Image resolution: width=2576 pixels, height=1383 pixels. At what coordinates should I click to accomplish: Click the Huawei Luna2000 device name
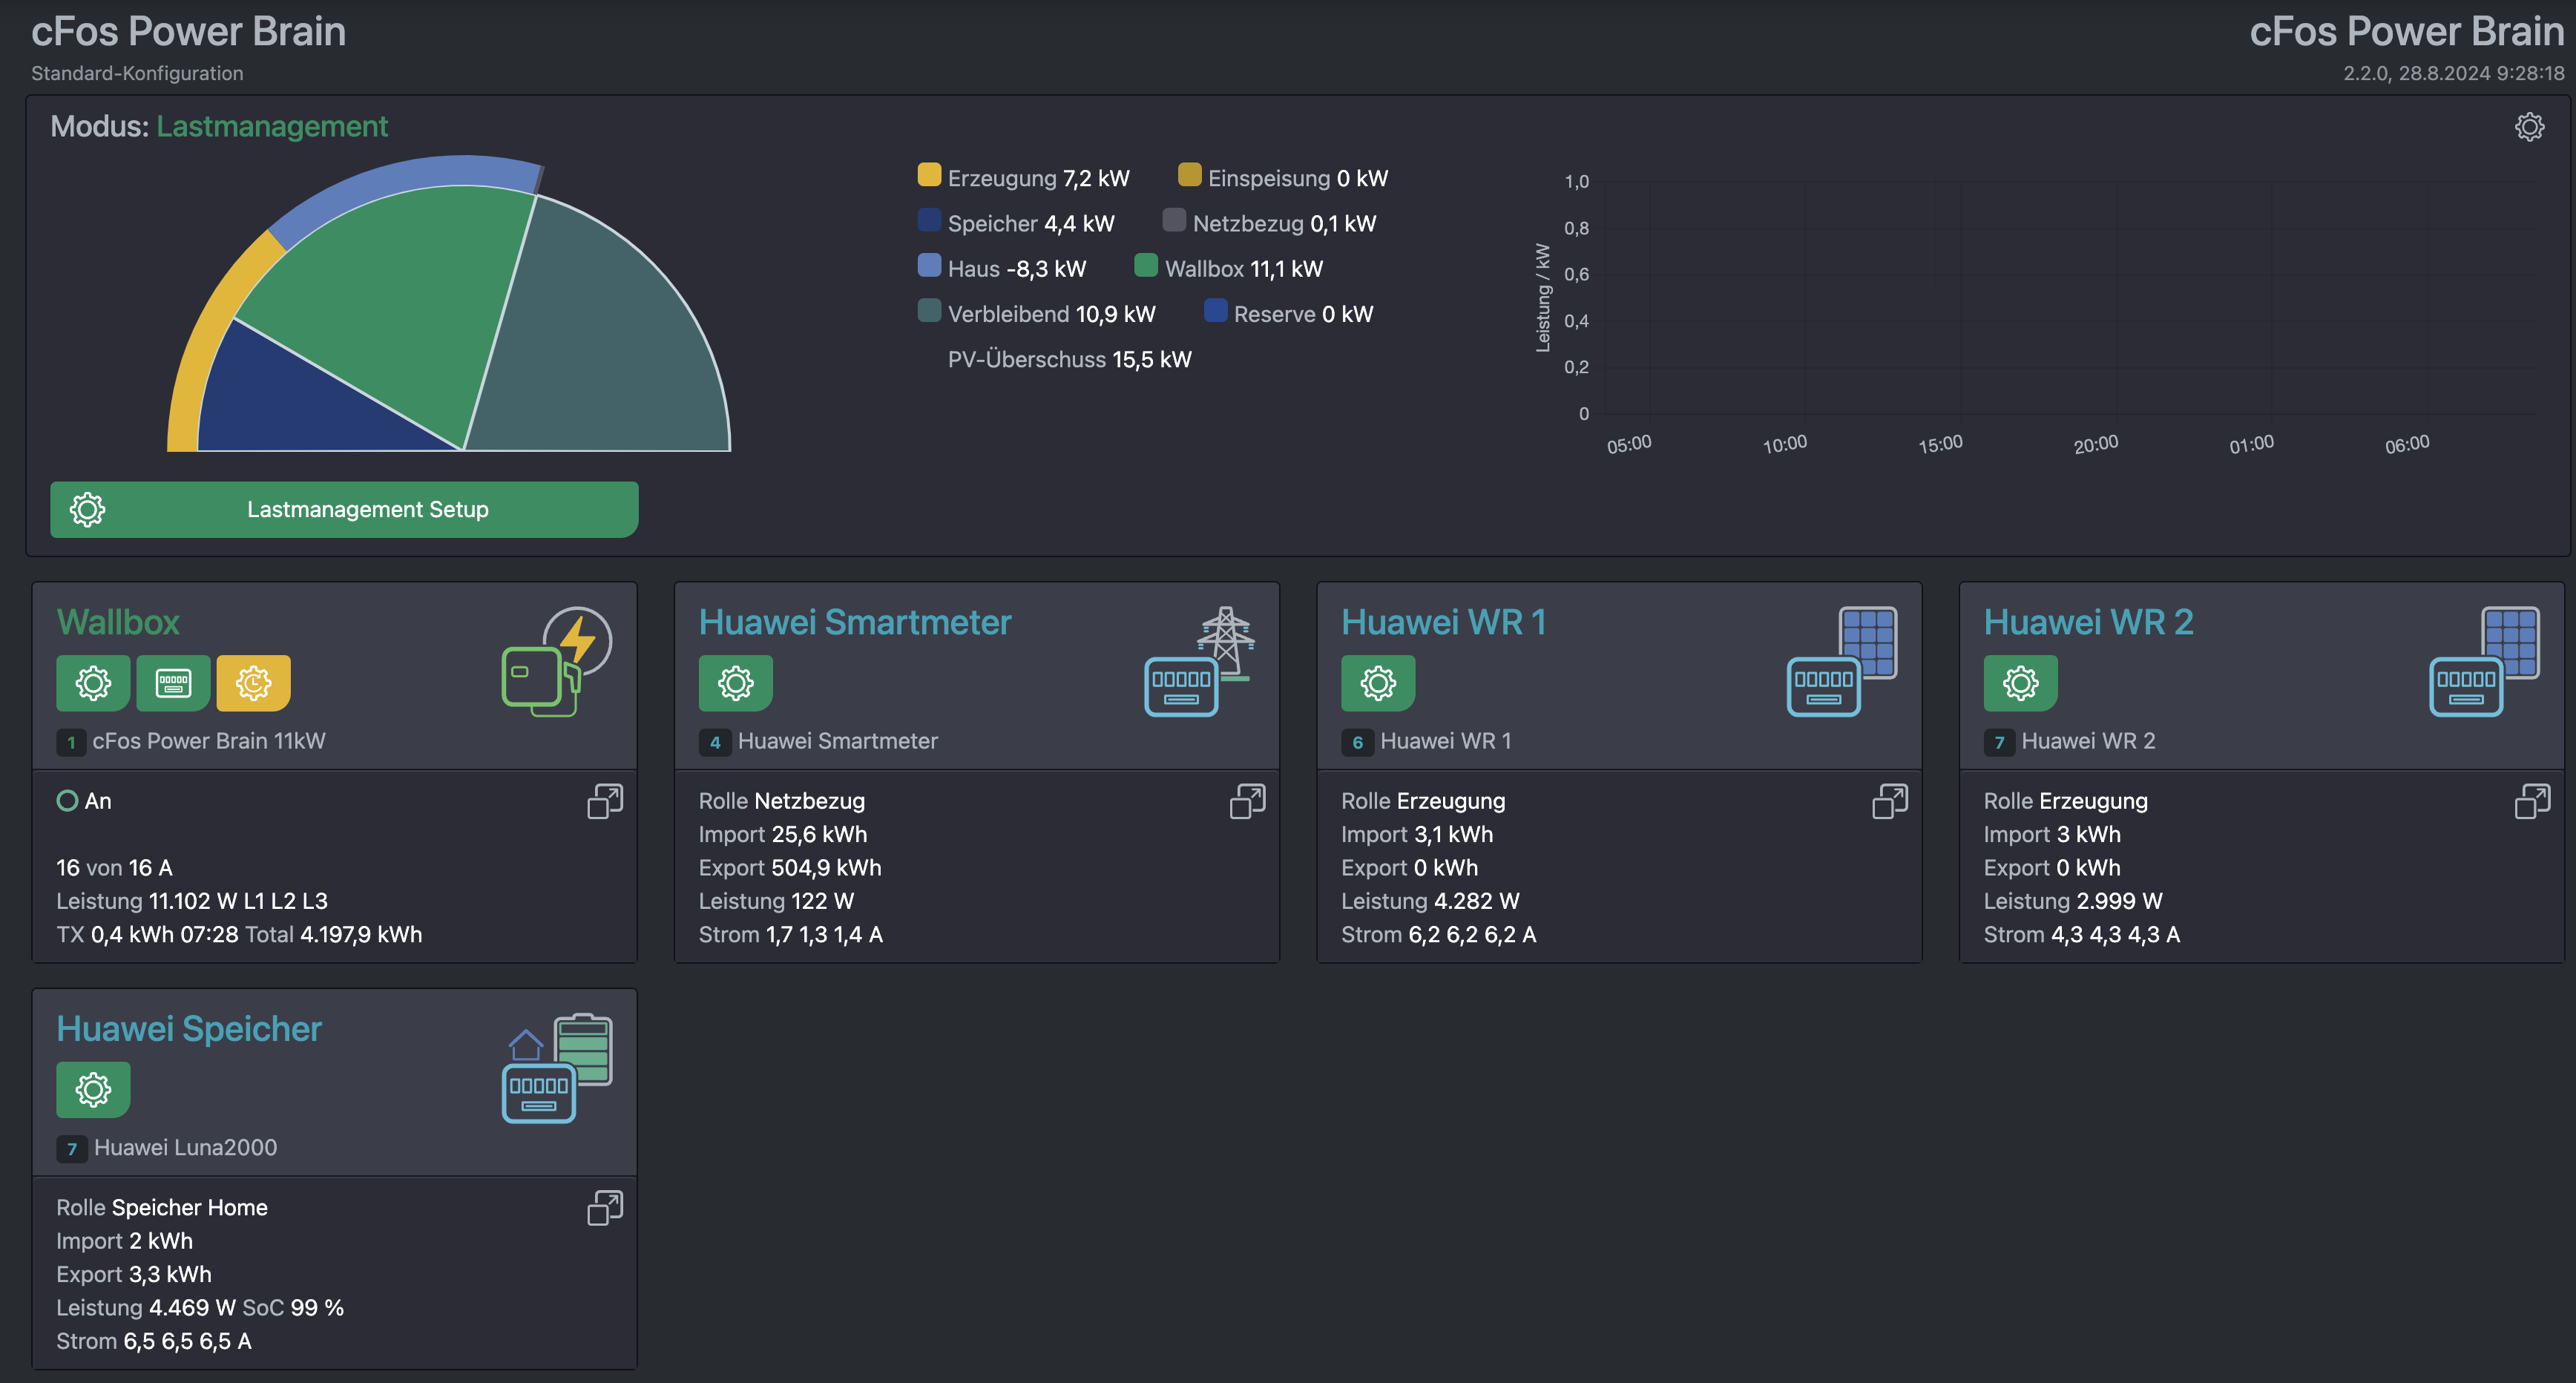pyautogui.click(x=185, y=1147)
